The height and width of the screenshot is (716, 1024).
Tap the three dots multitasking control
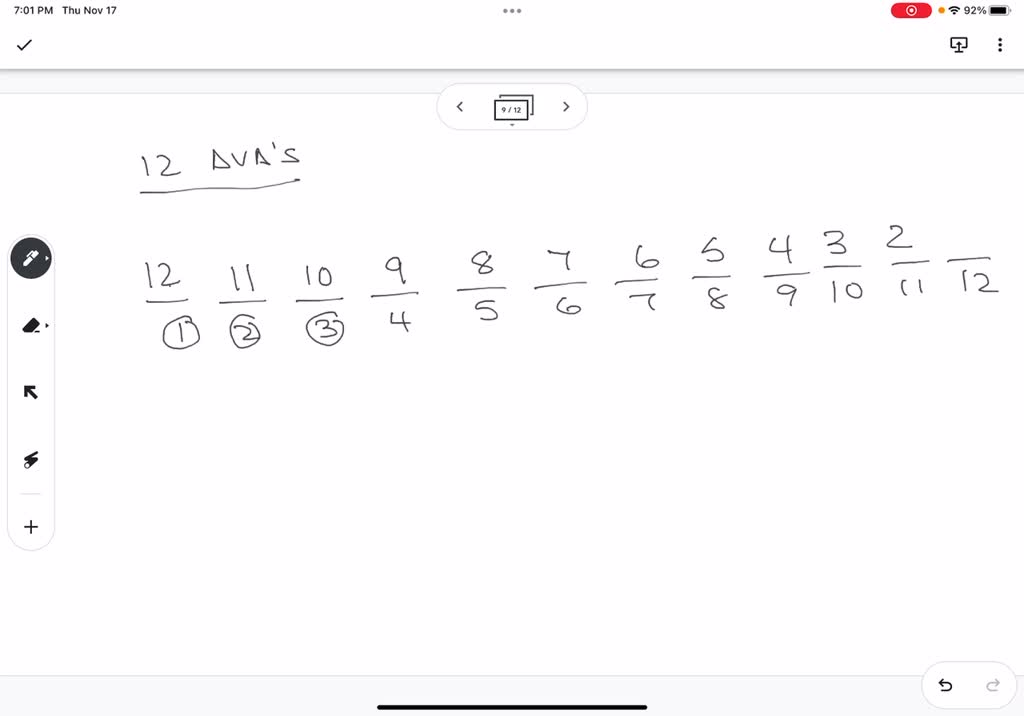tap(512, 10)
